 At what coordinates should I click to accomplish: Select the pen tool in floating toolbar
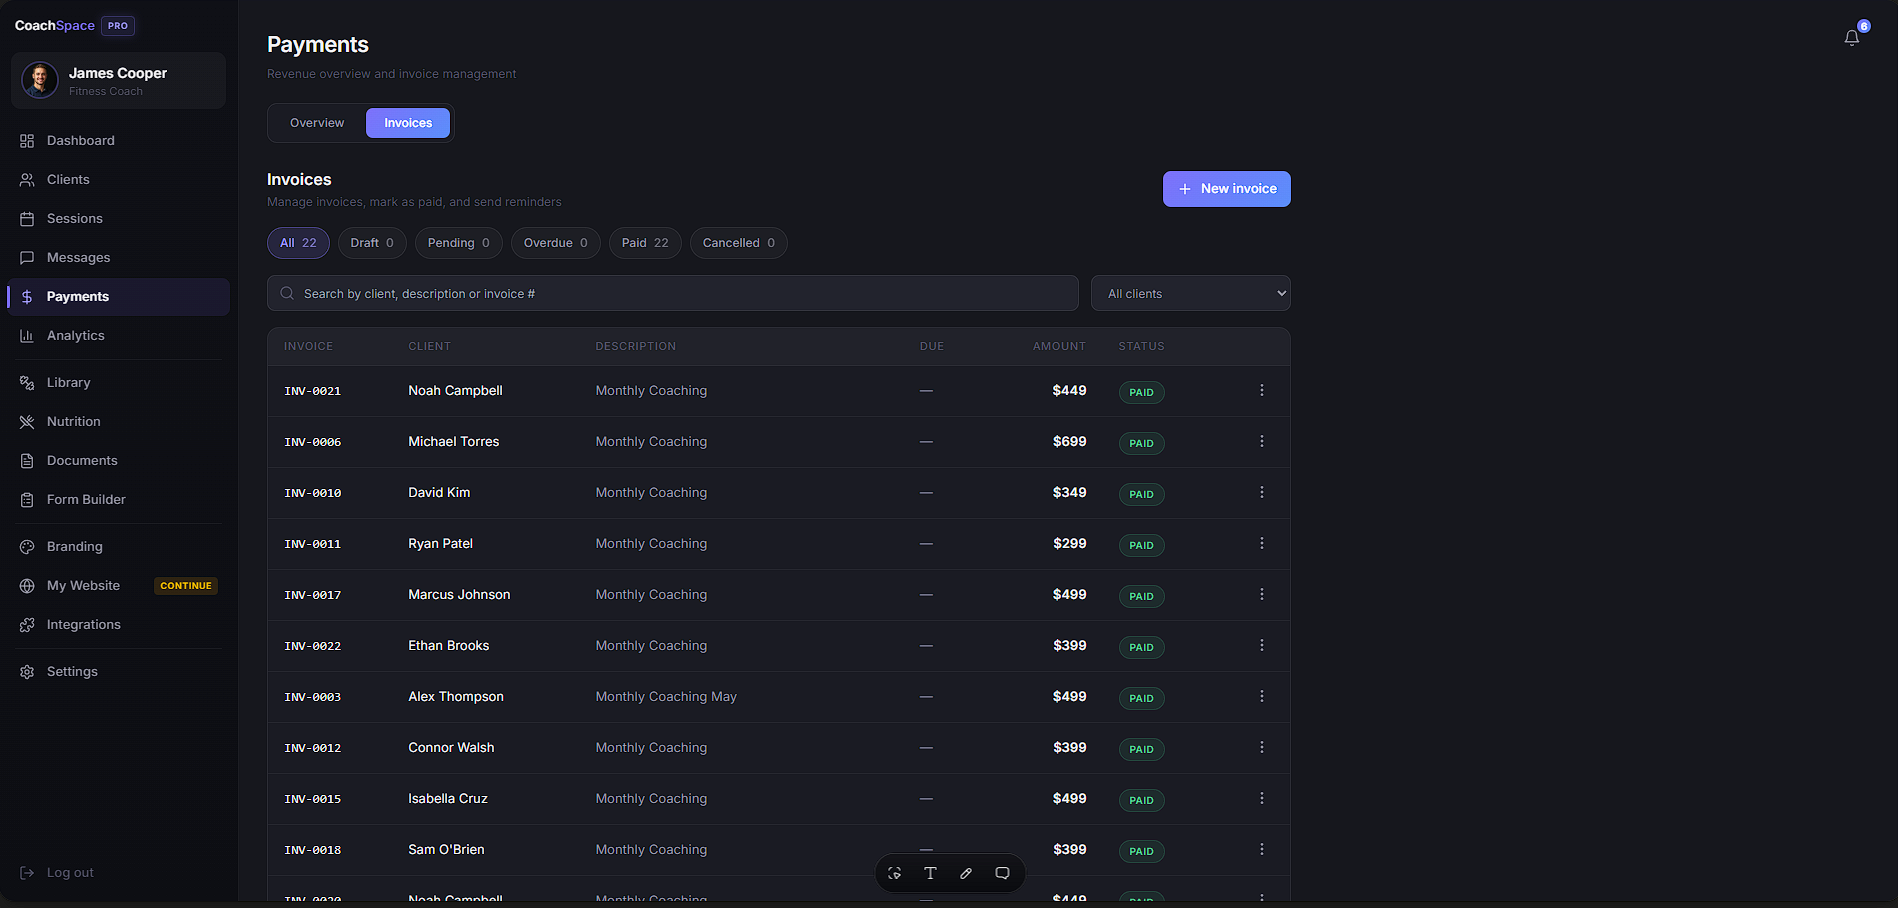(966, 873)
